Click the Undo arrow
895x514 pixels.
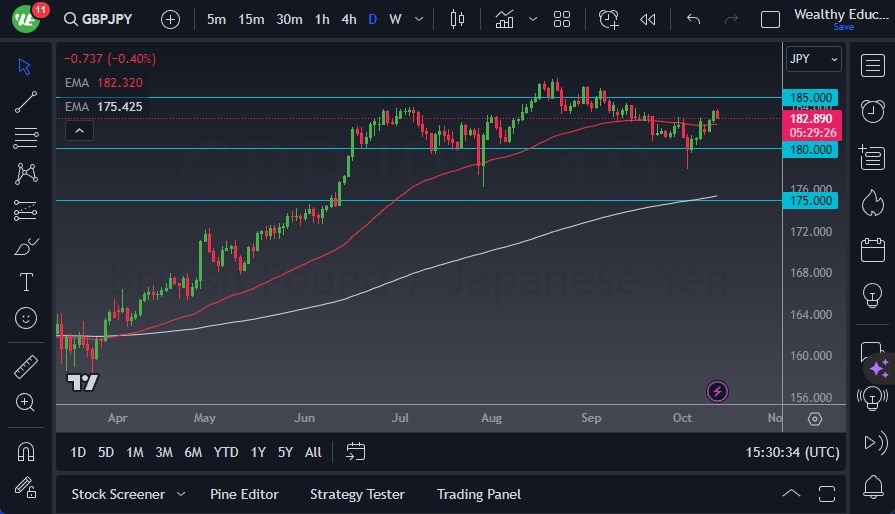coord(694,19)
